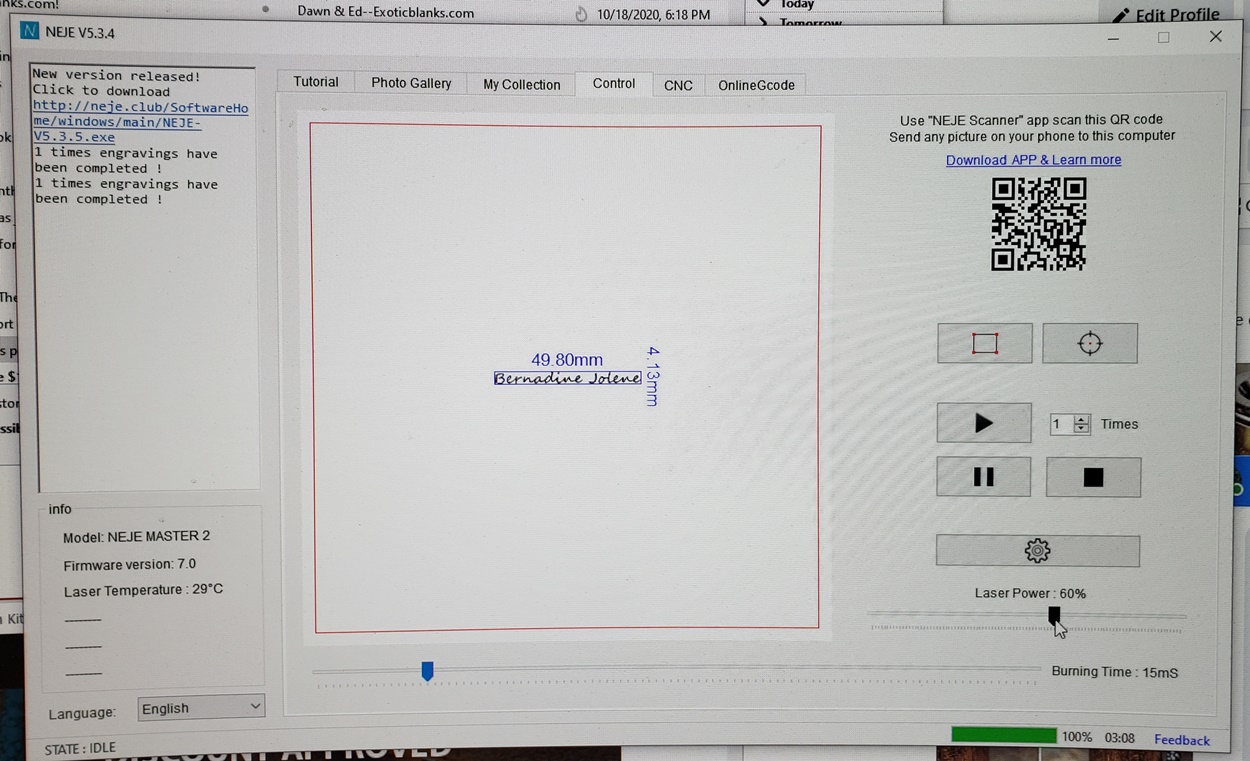The image size is (1250, 761).
Task: Open the OnlineGcode tab
Action: point(756,85)
